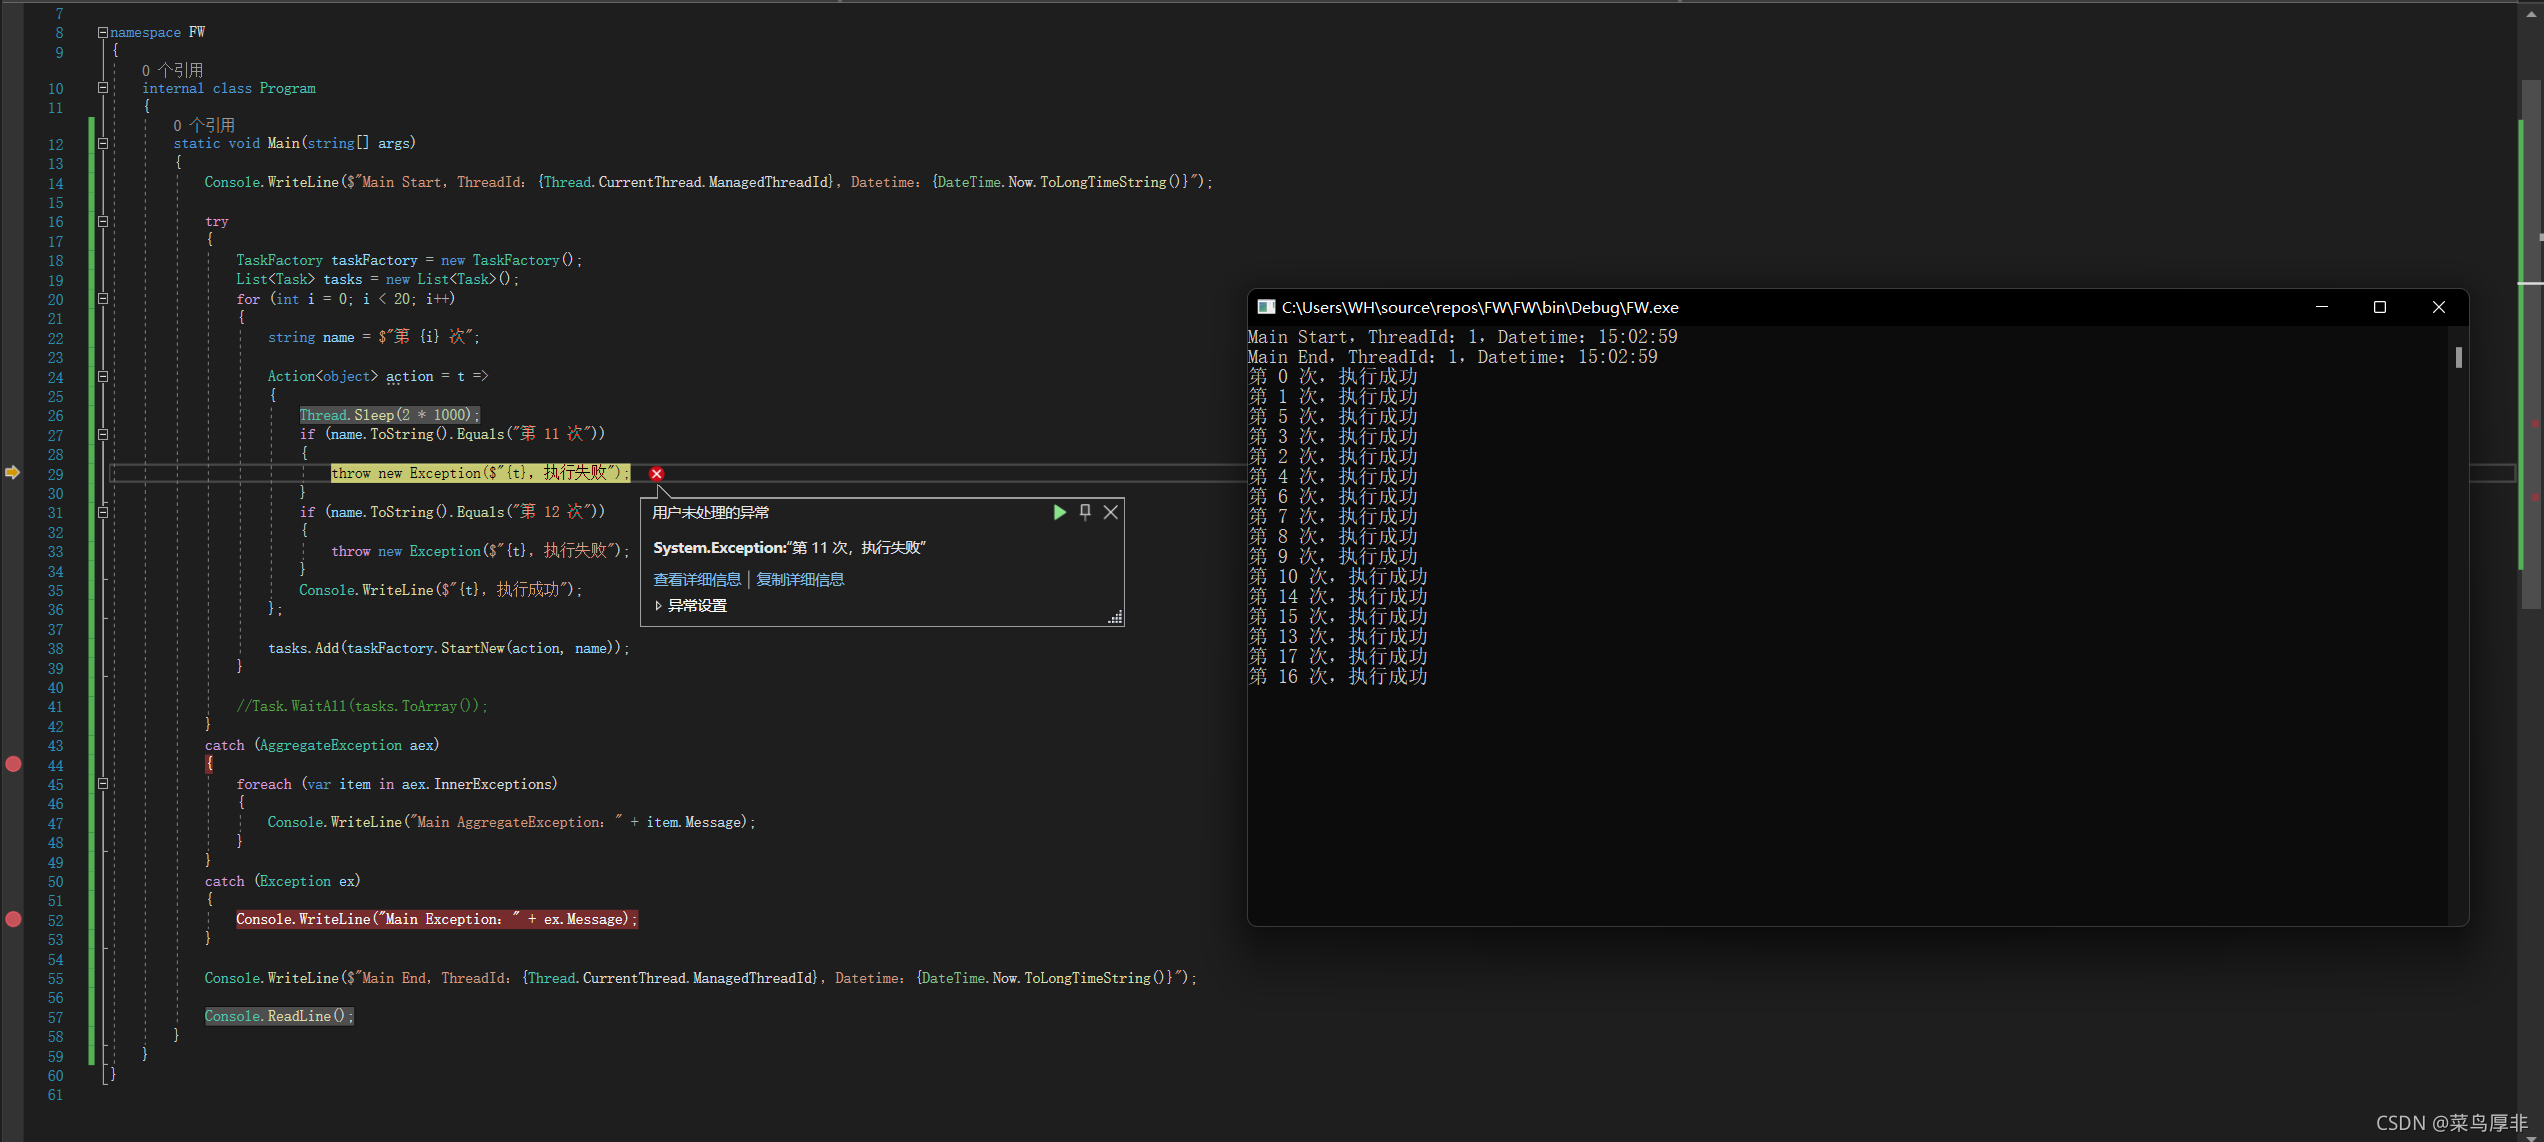
Task: Click the highlighted Console.ReadLine() statement
Action: 279,1016
